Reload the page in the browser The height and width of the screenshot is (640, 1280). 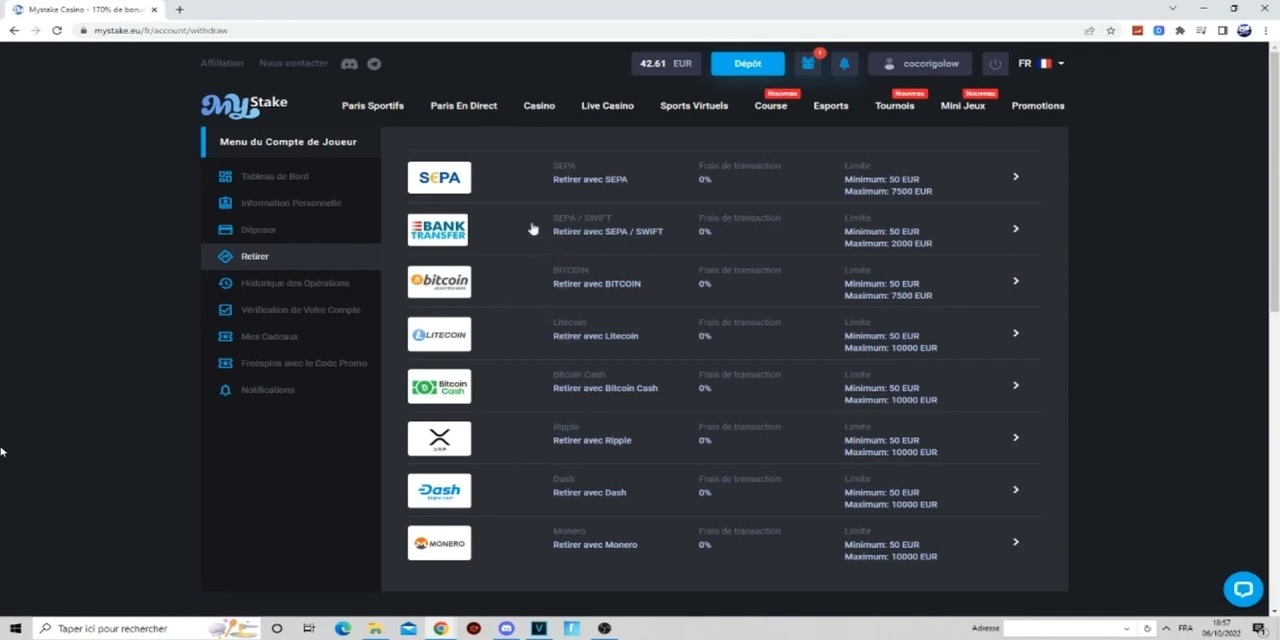tap(57, 31)
